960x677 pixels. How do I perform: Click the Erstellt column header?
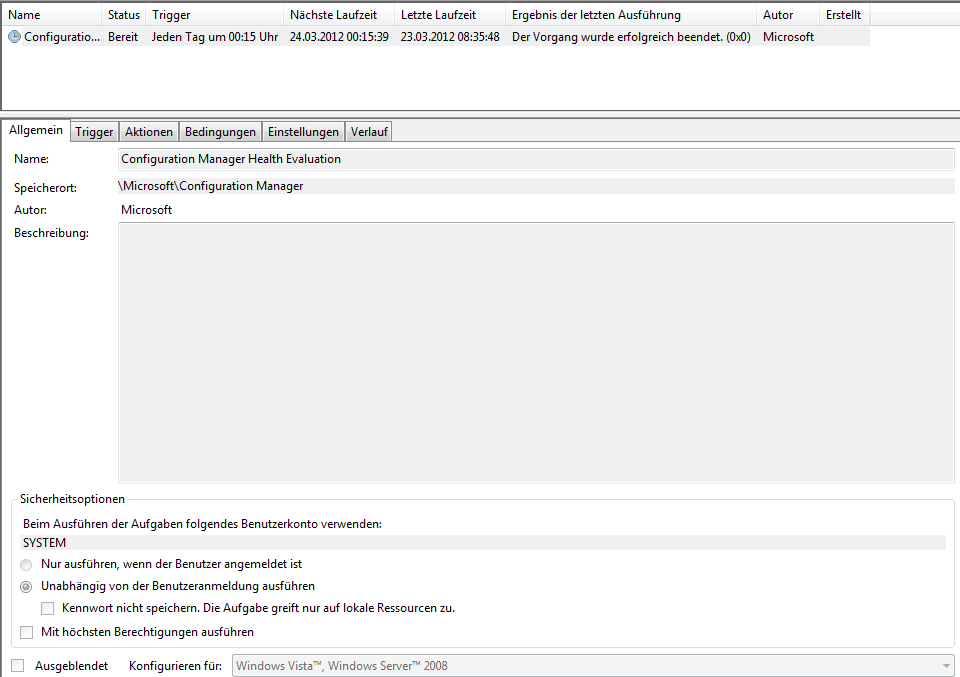pos(844,15)
